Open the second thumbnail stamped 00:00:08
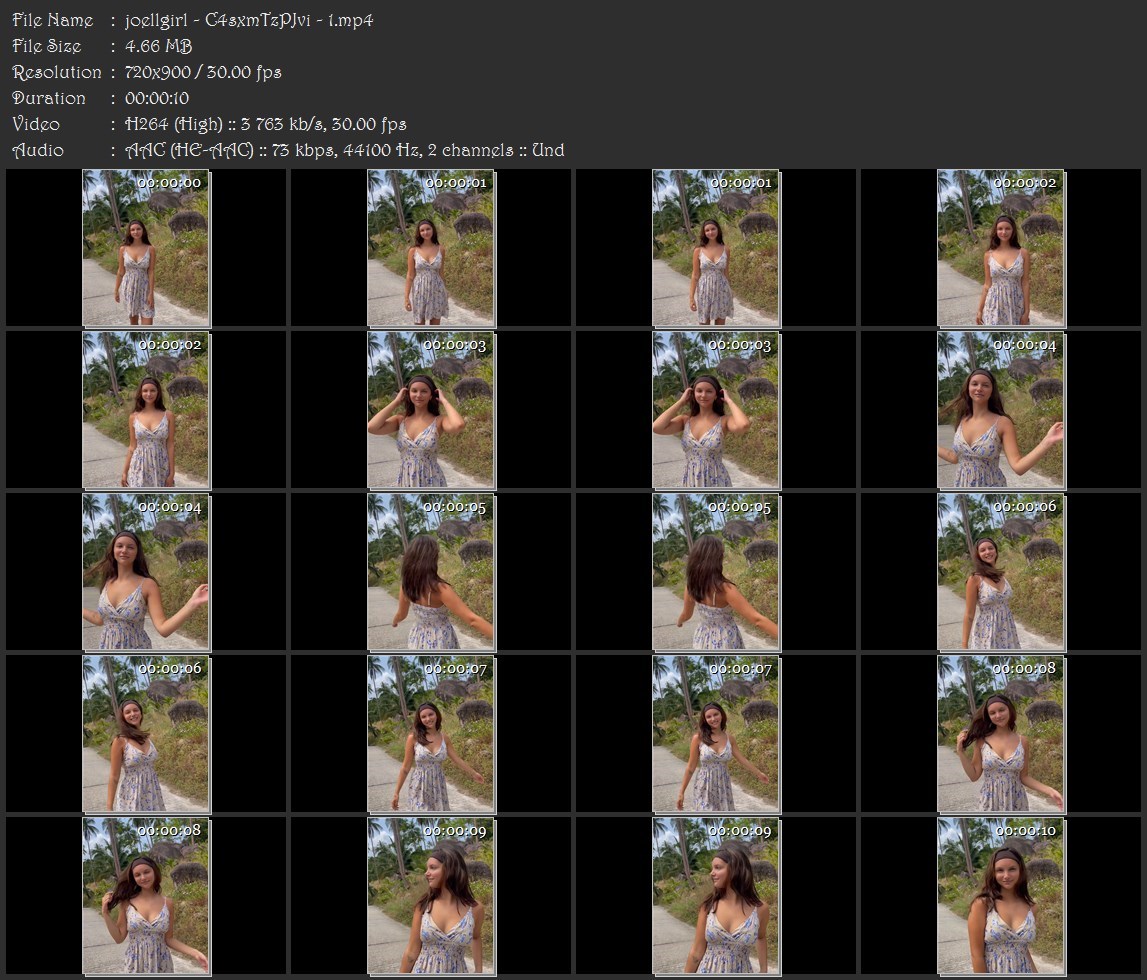 (x=146, y=897)
